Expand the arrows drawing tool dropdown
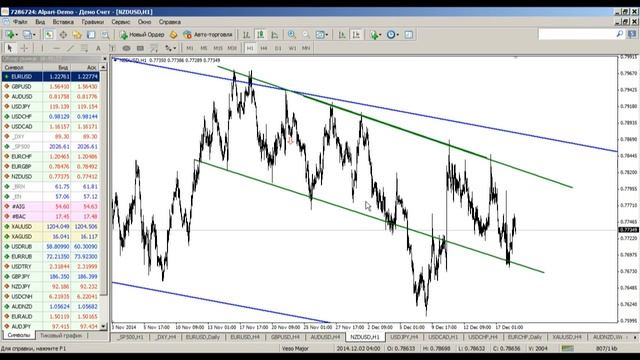 click(x=175, y=49)
